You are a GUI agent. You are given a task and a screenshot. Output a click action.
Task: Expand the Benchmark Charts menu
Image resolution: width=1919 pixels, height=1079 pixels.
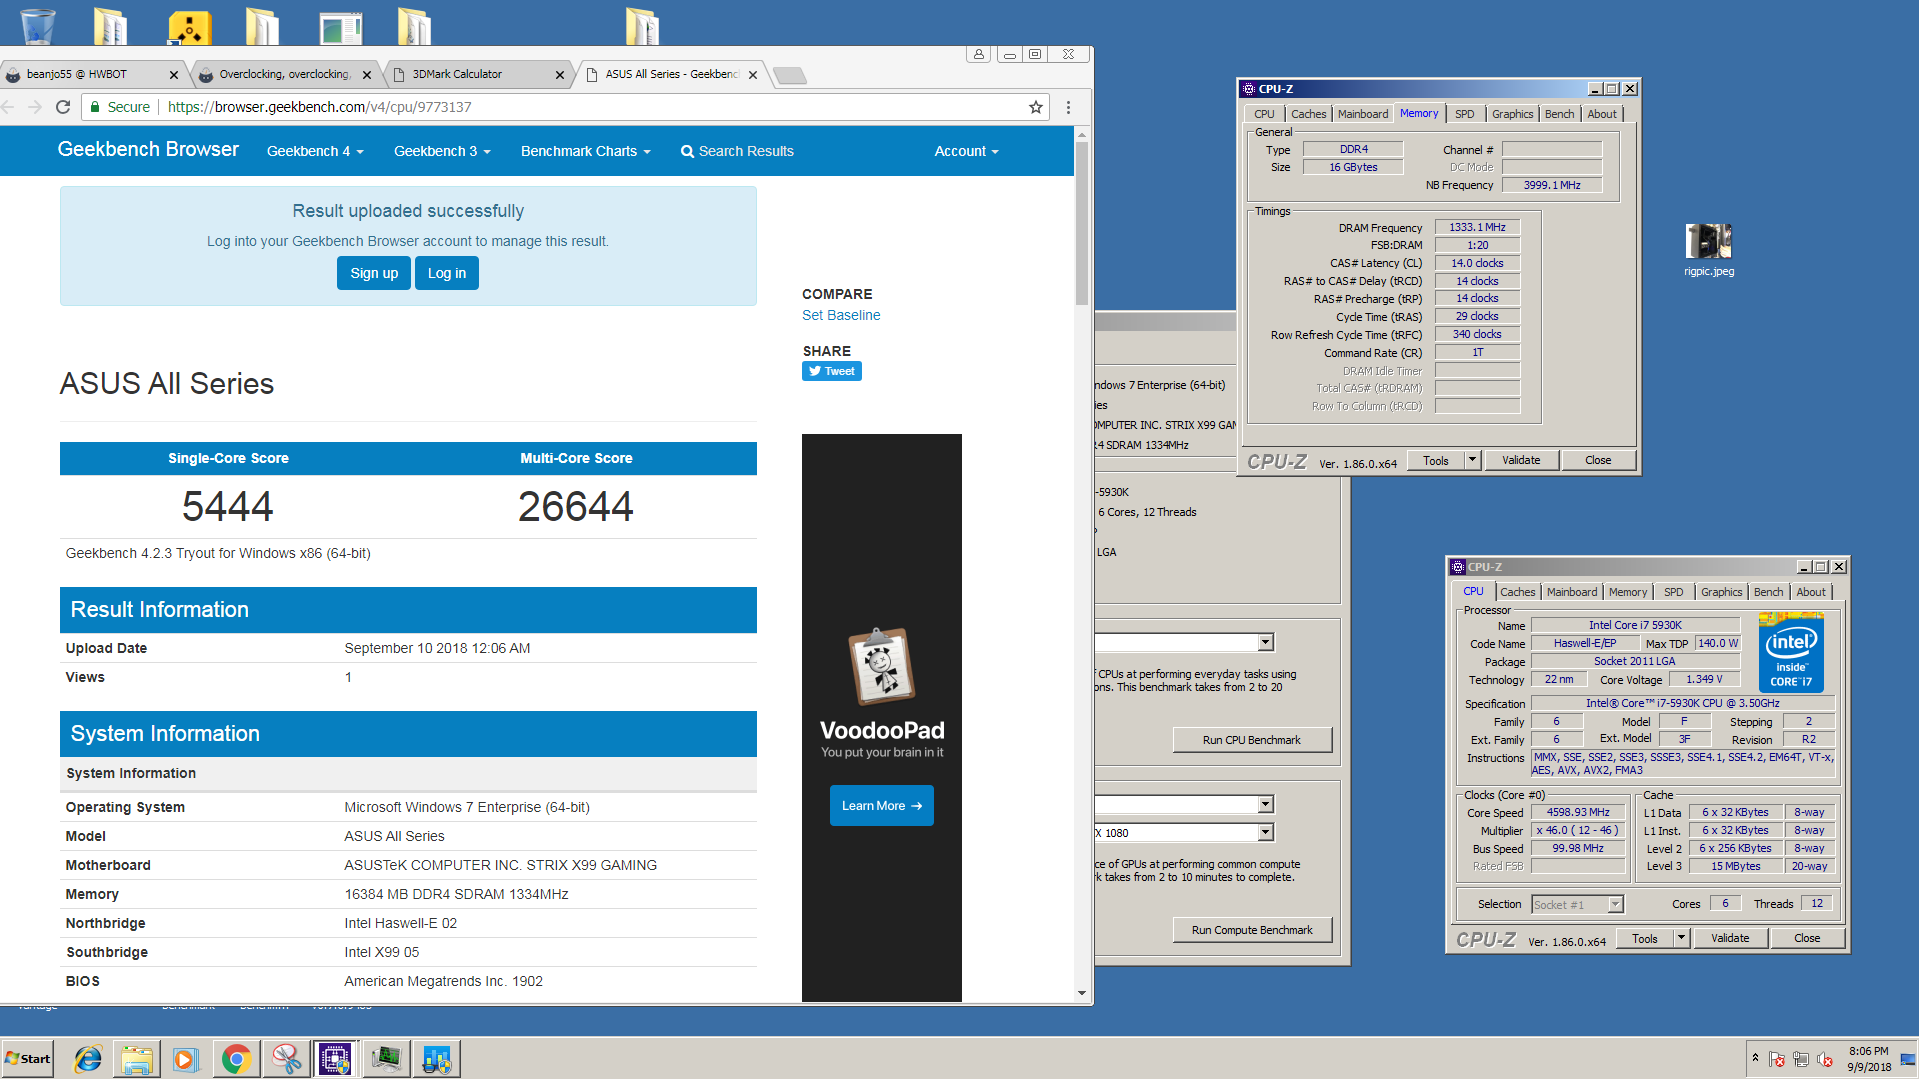586,151
